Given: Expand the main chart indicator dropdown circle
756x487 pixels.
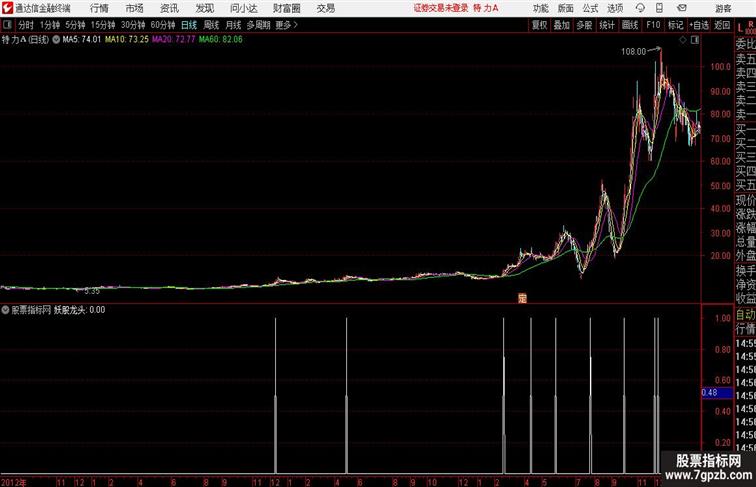Looking at the screenshot, I should tap(56, 40).
